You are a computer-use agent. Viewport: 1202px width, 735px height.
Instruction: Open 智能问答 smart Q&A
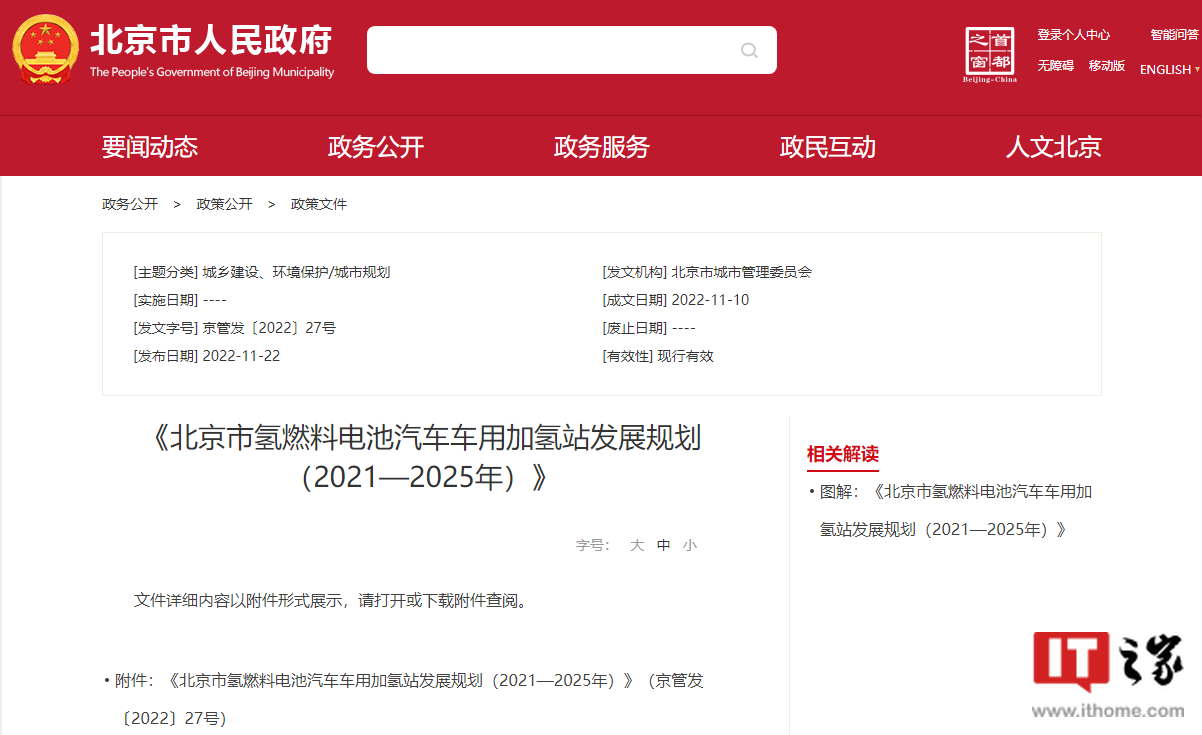pos(1174,33)
